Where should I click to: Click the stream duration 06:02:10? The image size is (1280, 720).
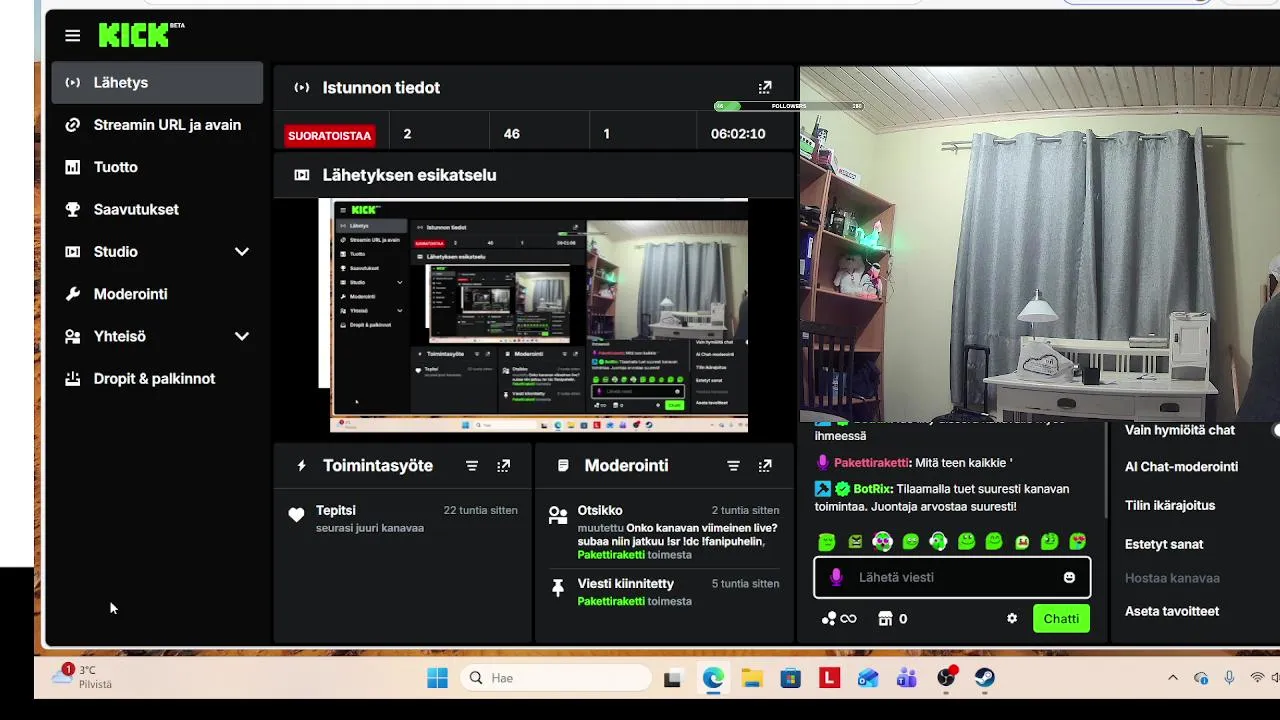(x=738, y=134)
